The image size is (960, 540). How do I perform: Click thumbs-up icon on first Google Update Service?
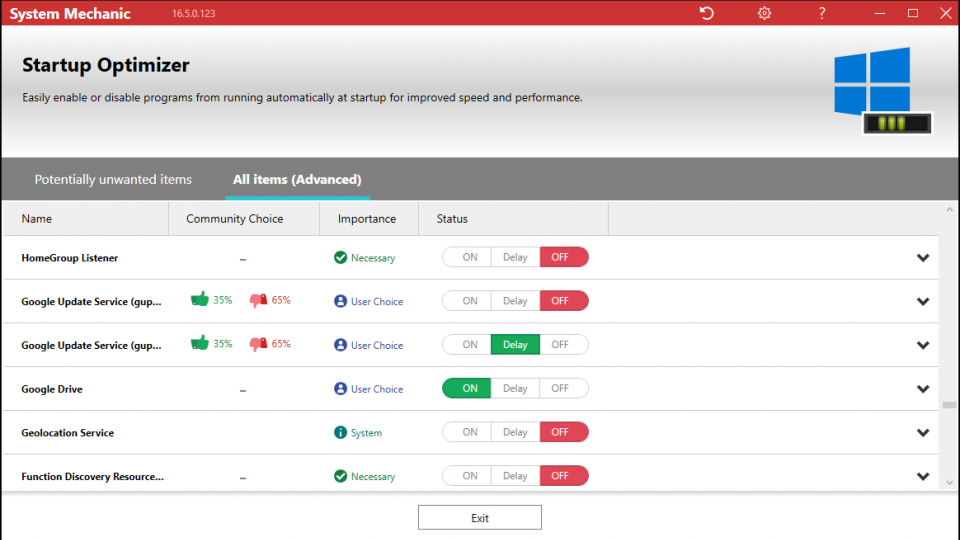(200, 299)
